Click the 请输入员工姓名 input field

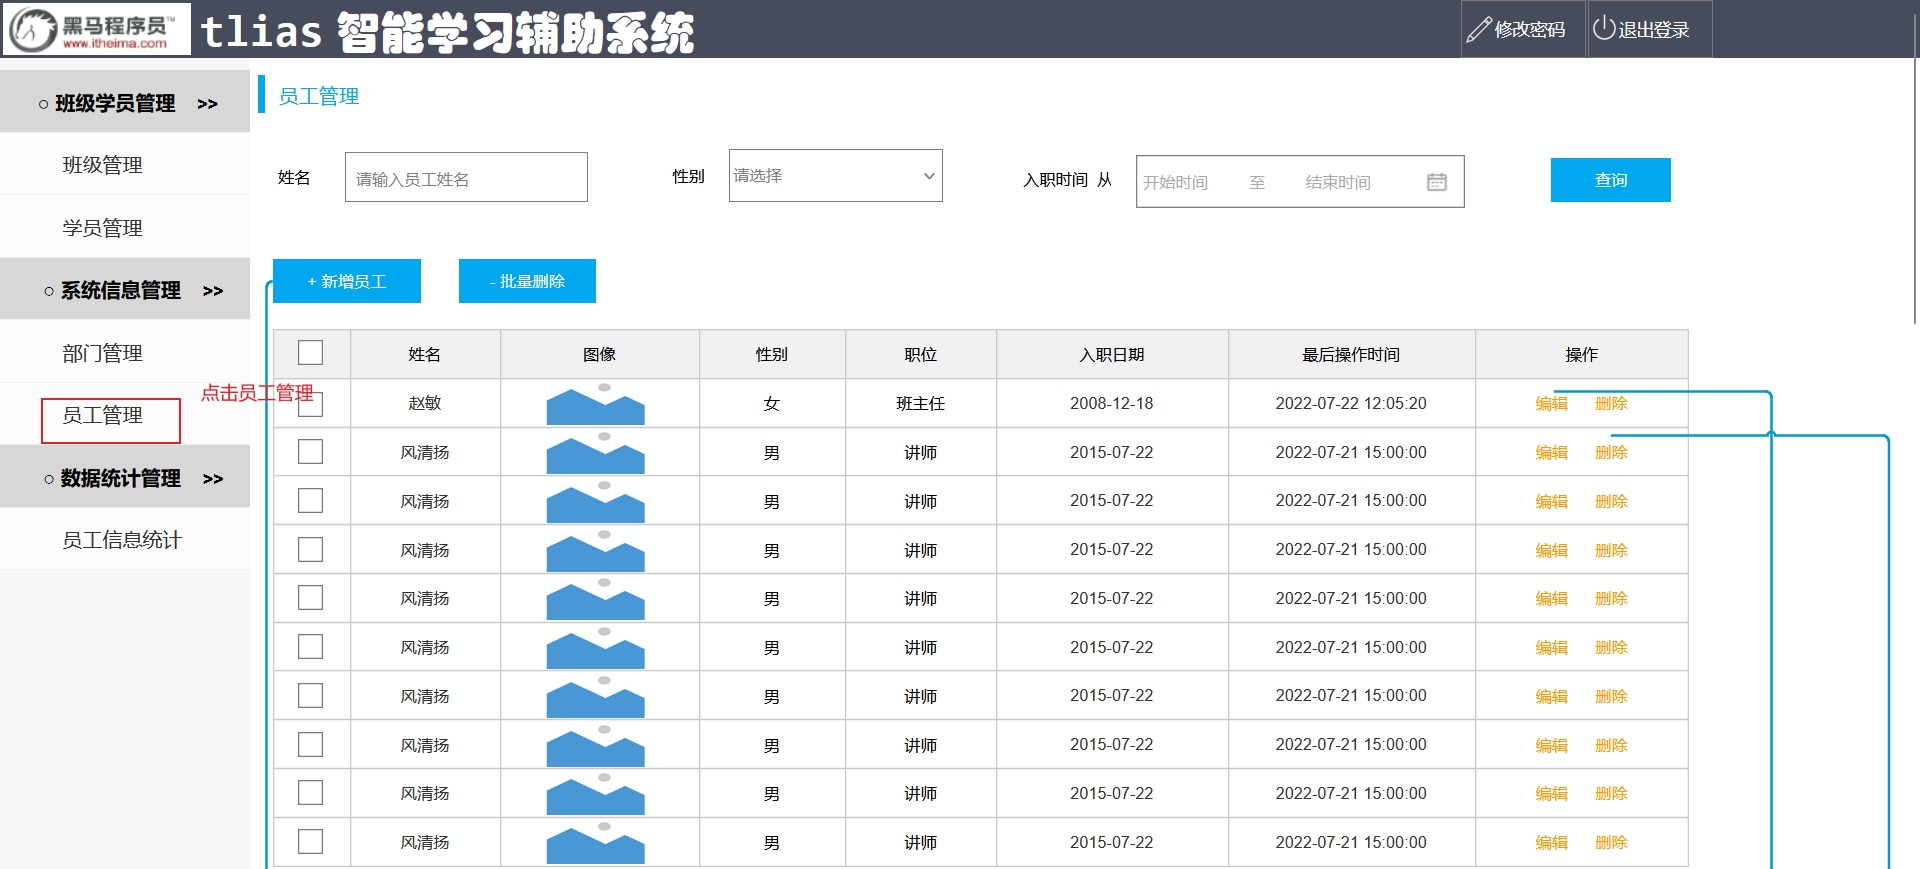466,178
